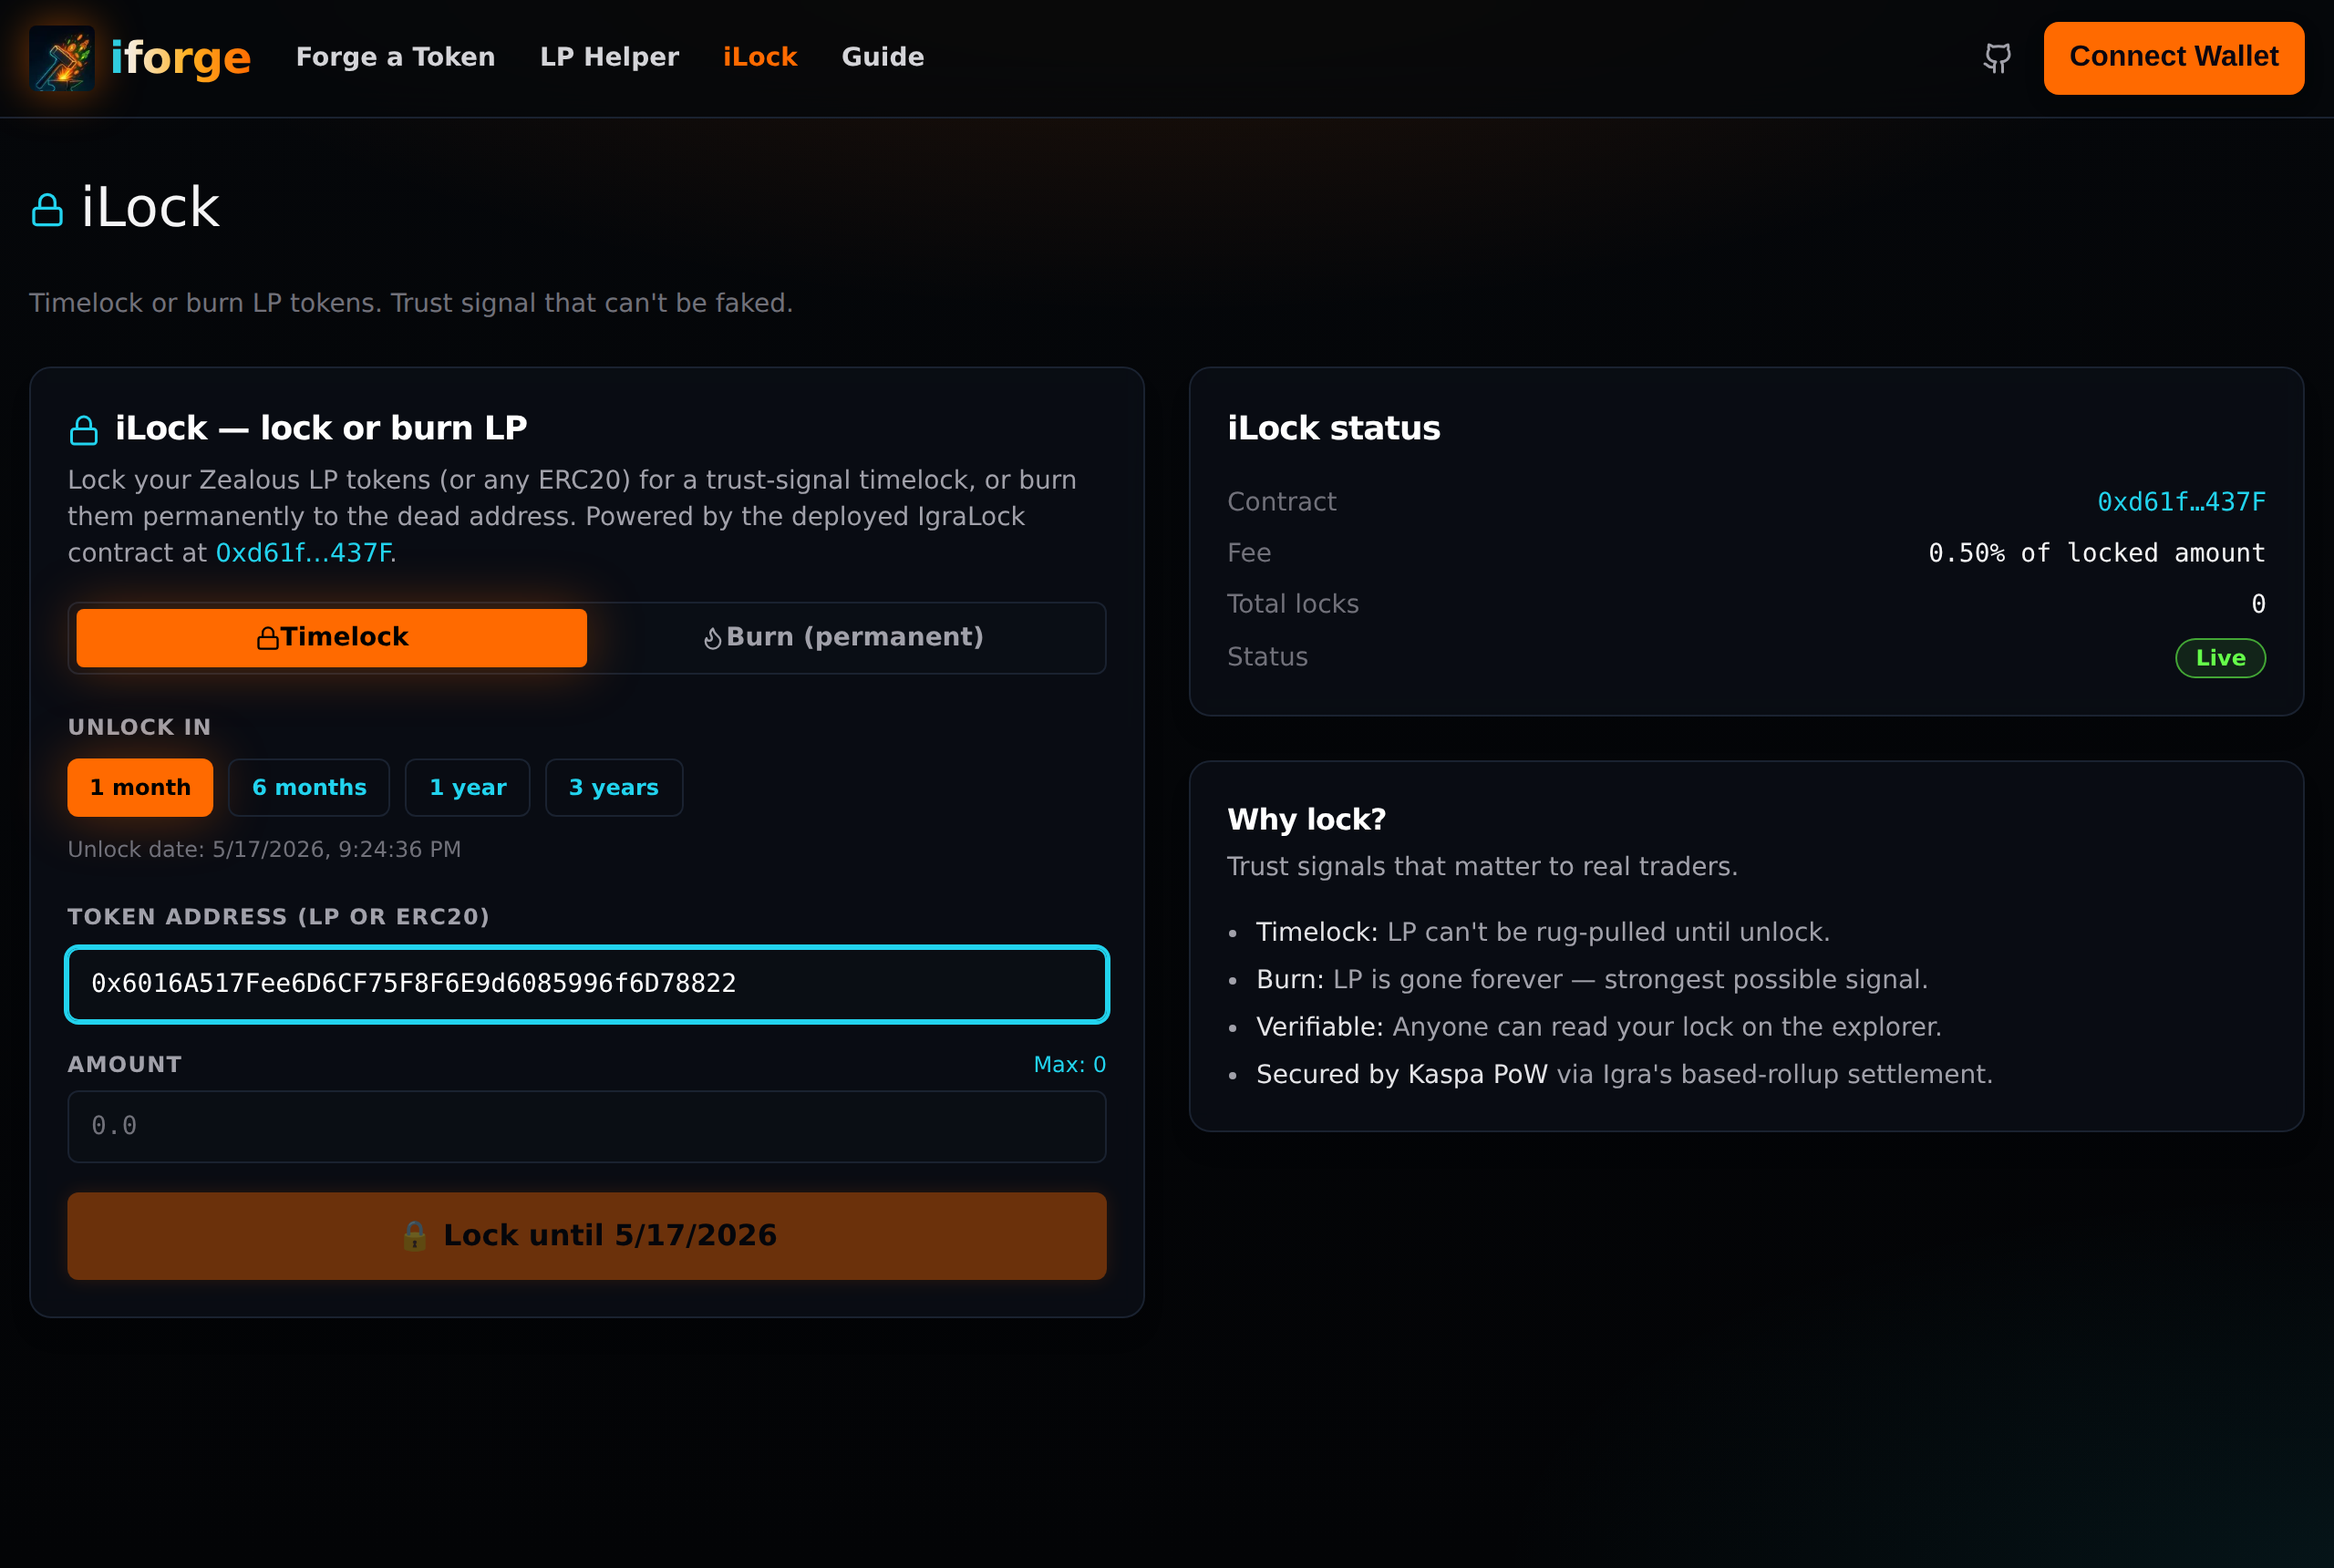Choose 6 months unlock period
Image resolution: width=2334 pixels, height=1568 pixels.
tap(309, 787)
